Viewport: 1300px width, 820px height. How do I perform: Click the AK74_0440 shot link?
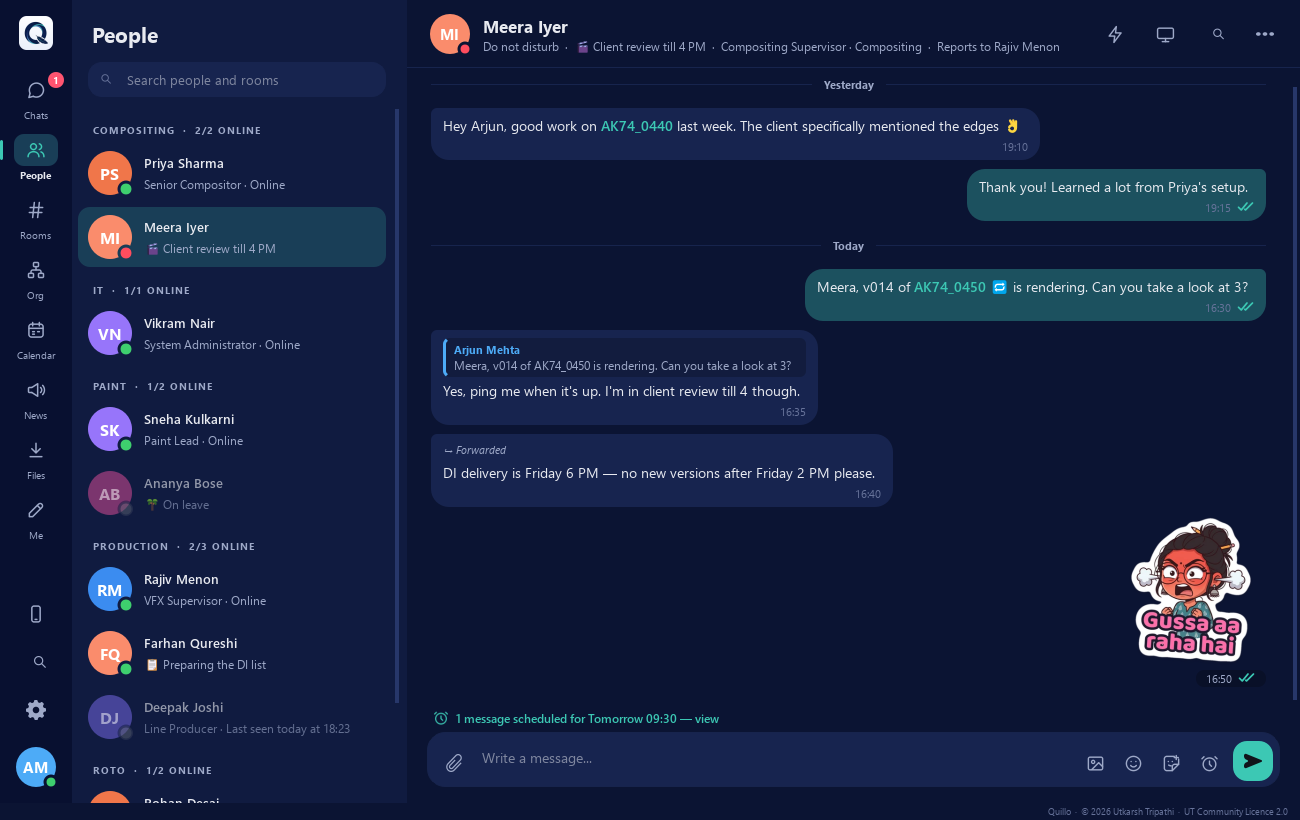pyautogui.click(x=636, y=126)
